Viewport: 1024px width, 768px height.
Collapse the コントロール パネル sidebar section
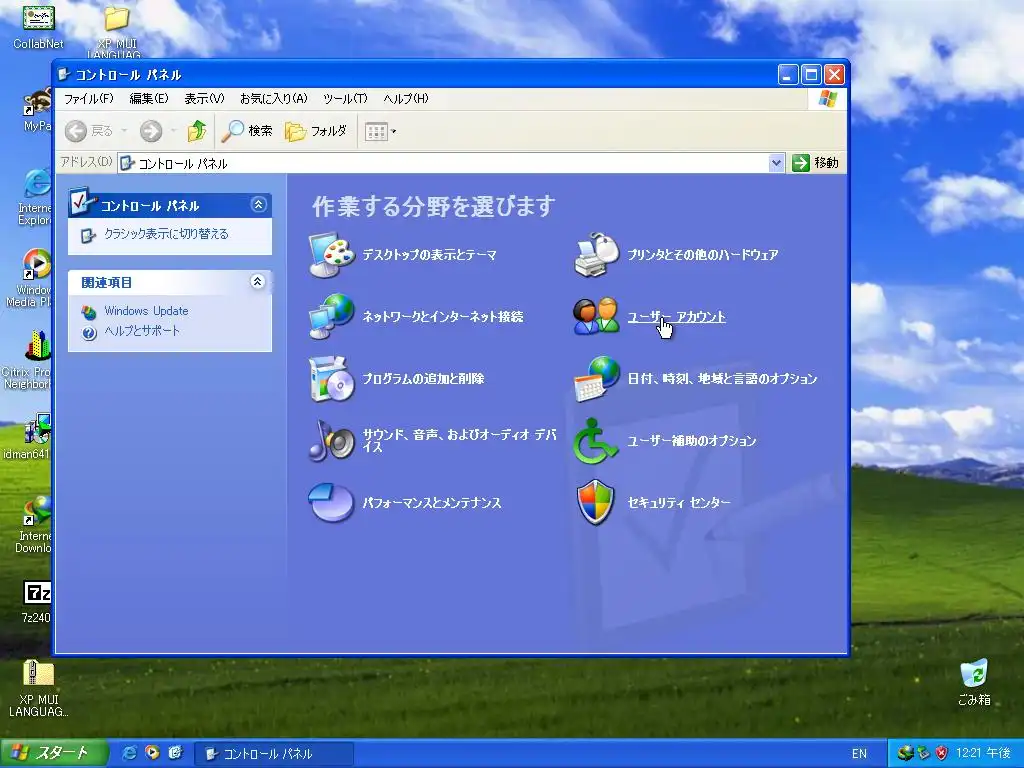pyautogui.click(x=259, y=205)
